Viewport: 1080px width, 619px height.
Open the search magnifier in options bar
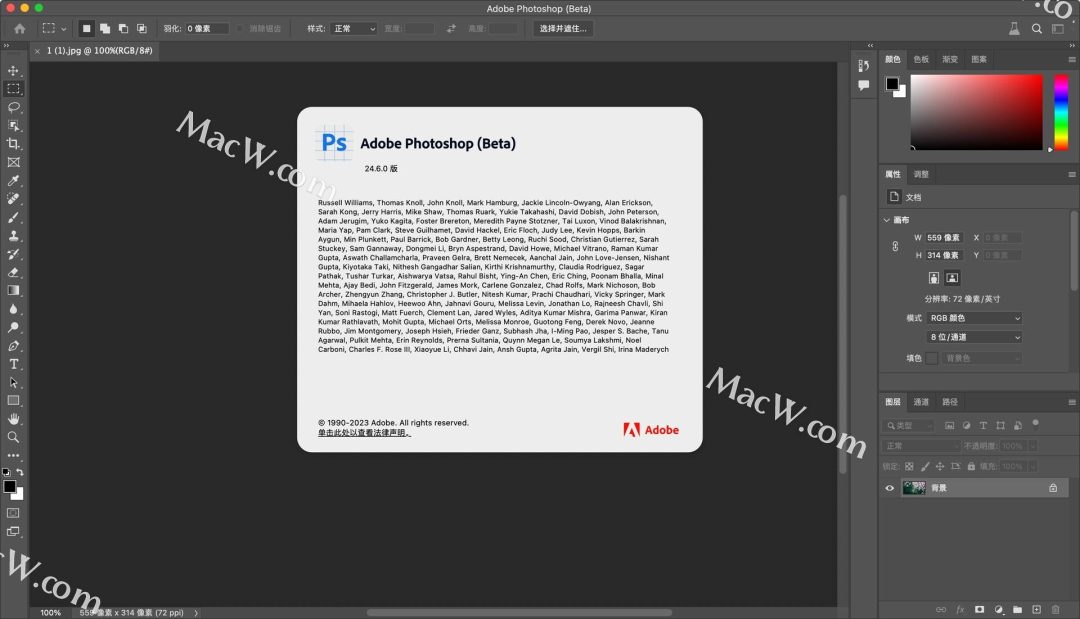[1037, 28]
